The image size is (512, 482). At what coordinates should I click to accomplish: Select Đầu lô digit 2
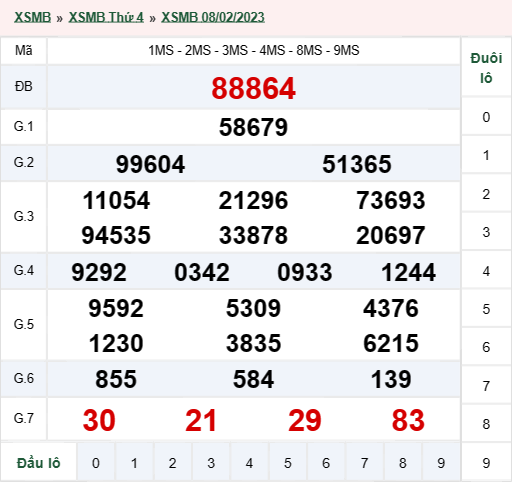(x=172, y=463)
